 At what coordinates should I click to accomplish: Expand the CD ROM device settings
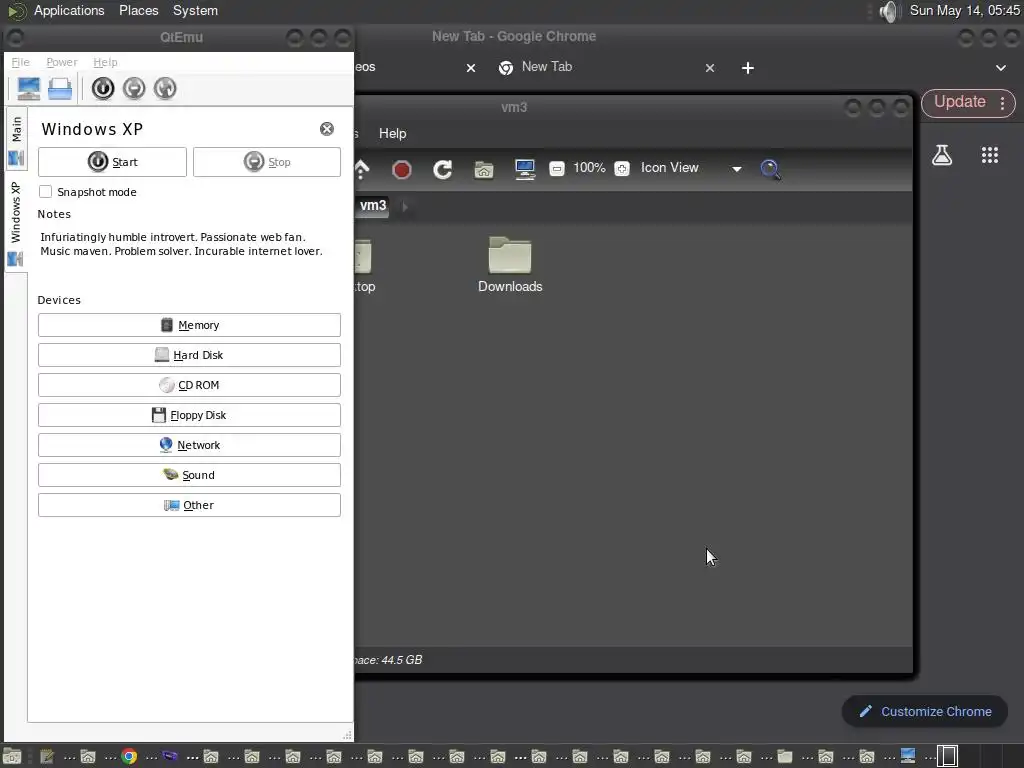tap(189, 385)
